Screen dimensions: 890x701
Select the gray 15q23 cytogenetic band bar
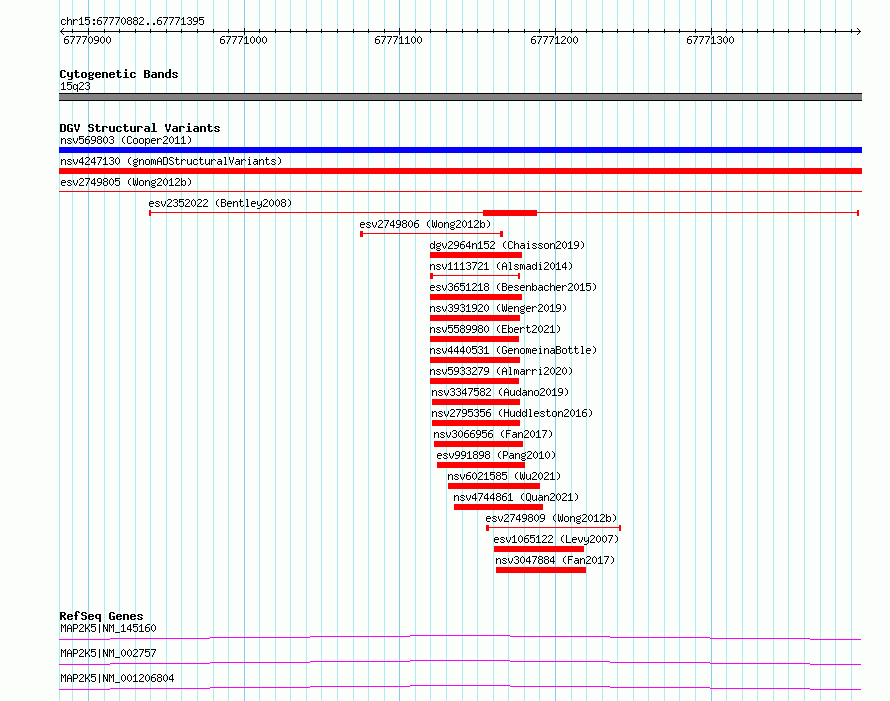tap(460, 97)
